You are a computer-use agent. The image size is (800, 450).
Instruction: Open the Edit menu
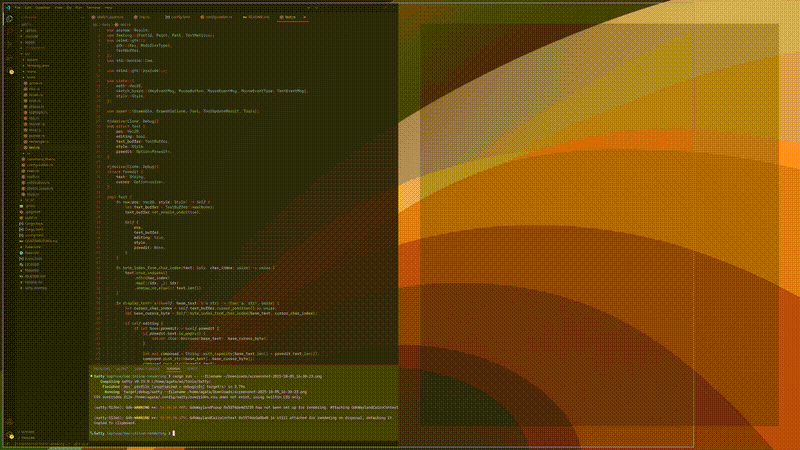click(28, 8)
